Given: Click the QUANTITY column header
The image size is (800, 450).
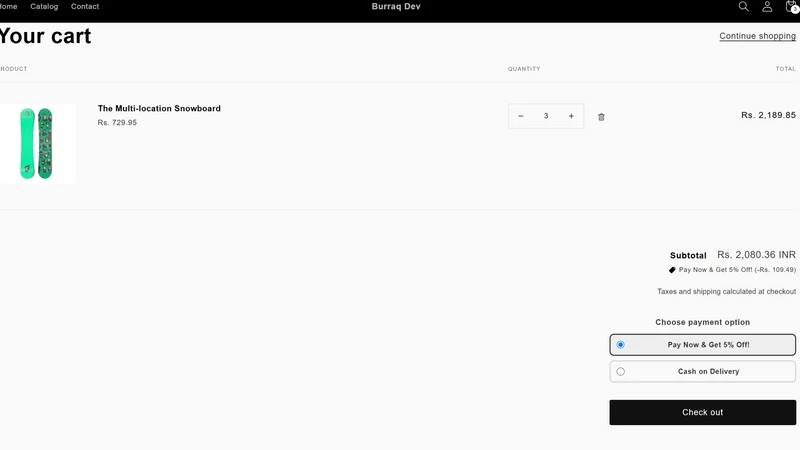Looking at the screenshot, I should tap(524, 69).
